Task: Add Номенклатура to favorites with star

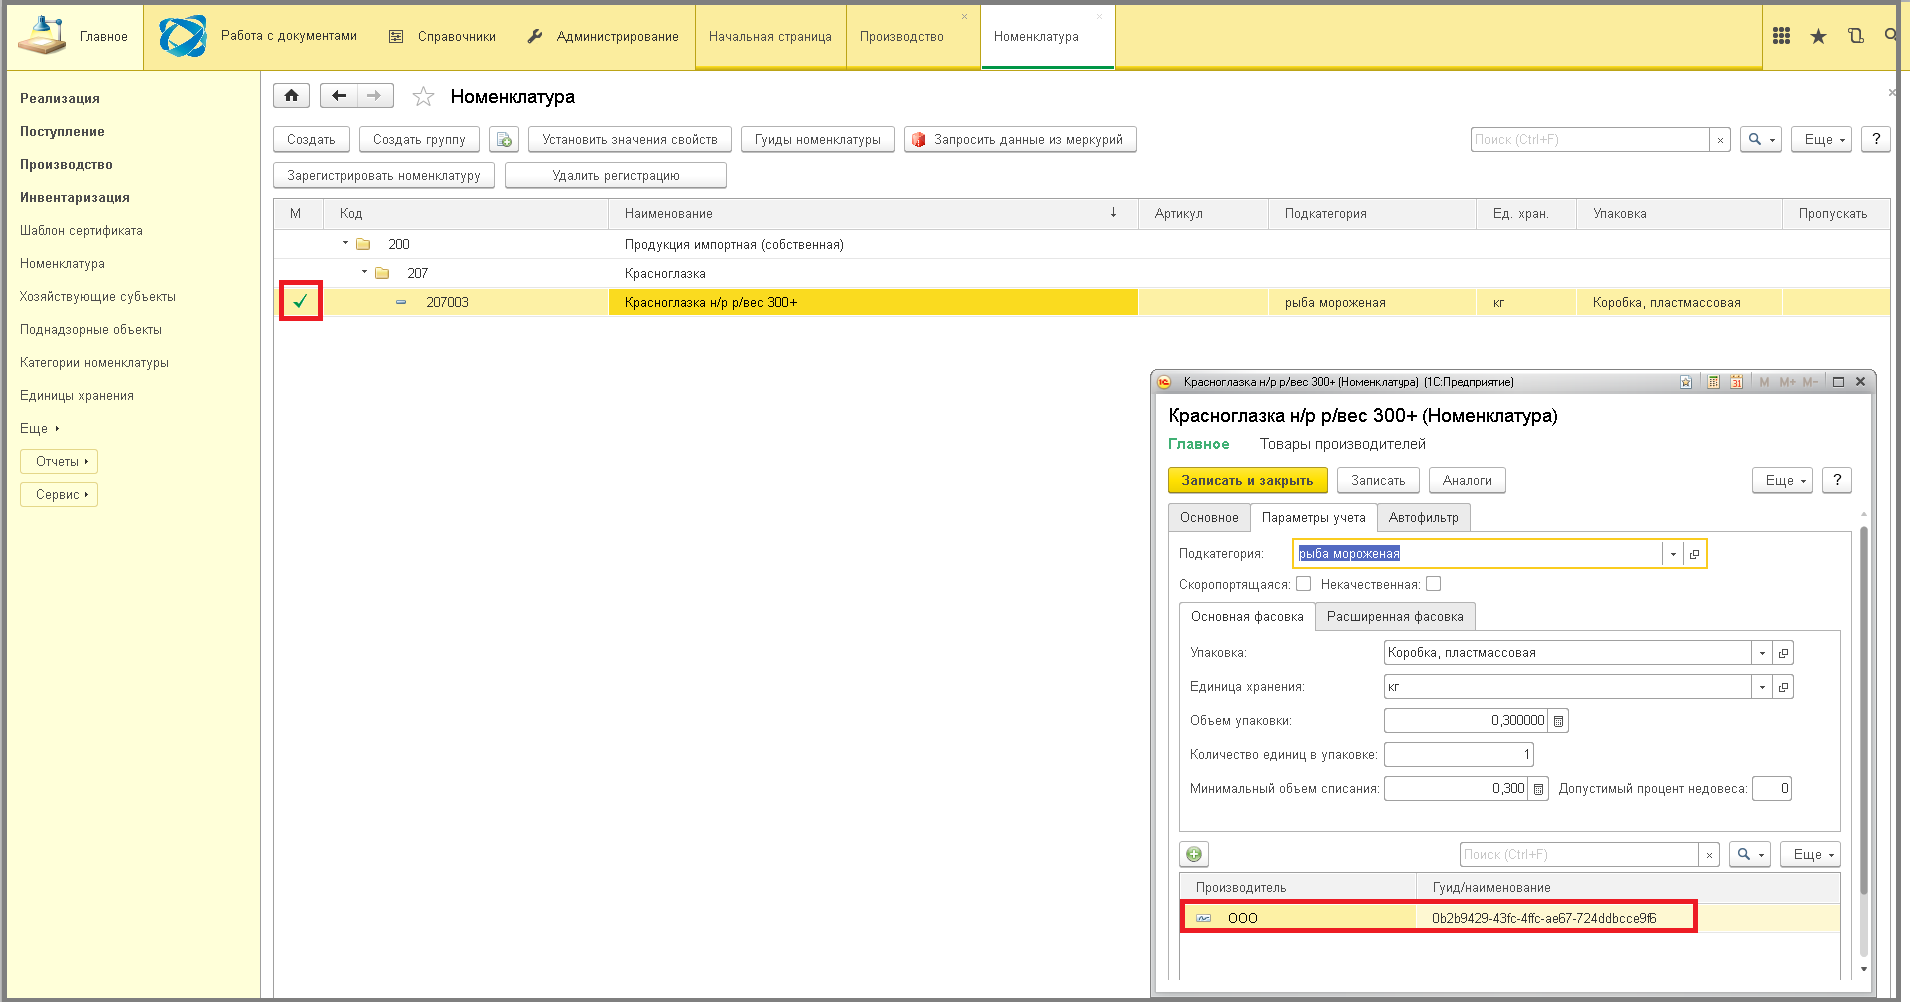Action: click(x=423, y=97)
